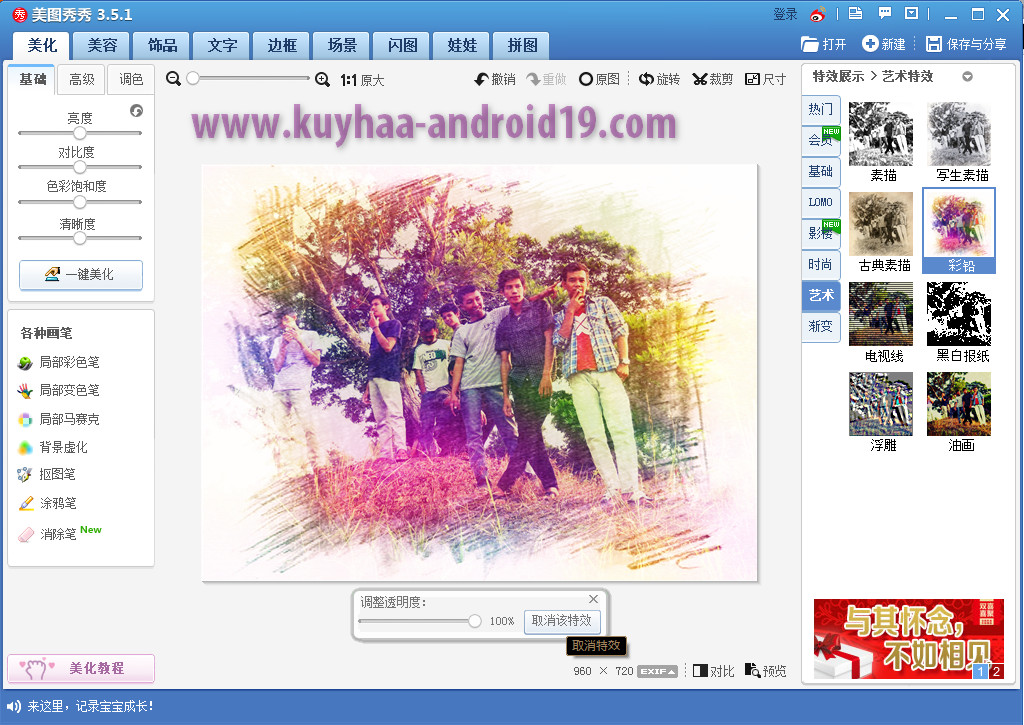Screen dimensions: 1024x725
Task: Click the feedback chat bubble icon
Action: pos(885,13)
